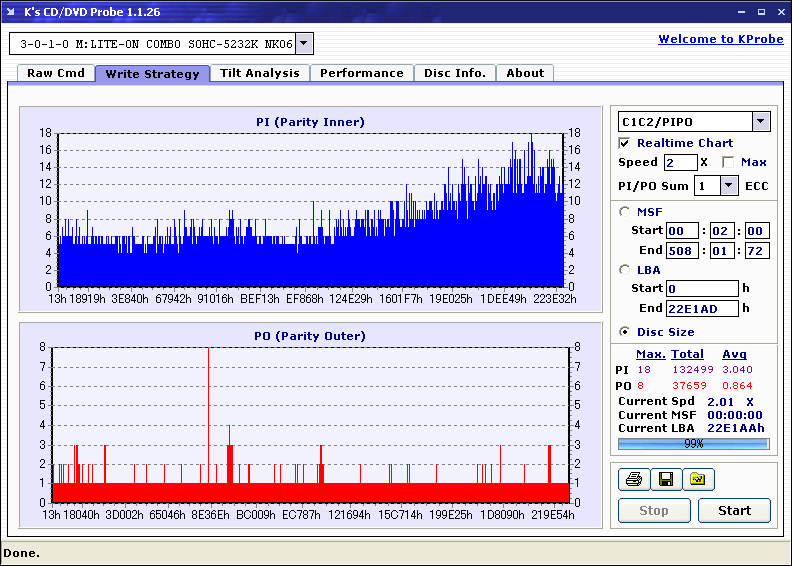Choose the Disc Size radio option

click(x=626, y=332)
